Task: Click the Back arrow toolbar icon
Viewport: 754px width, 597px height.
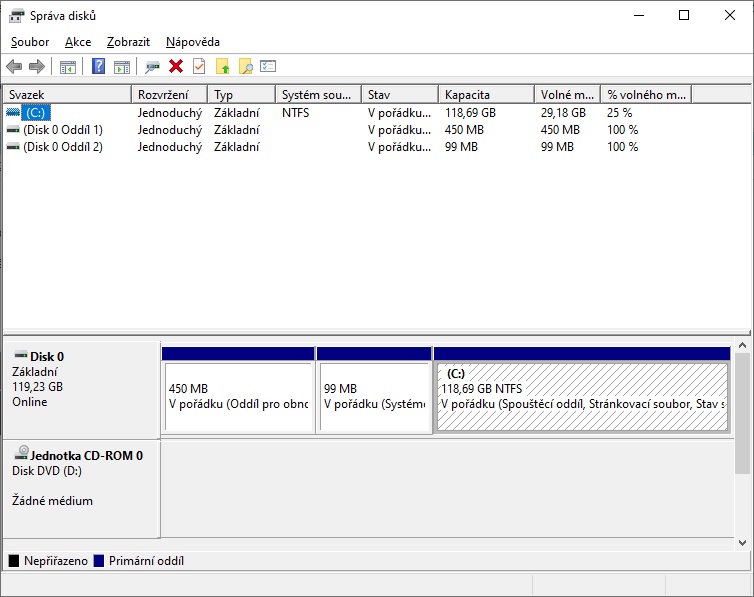Action: 14,66
